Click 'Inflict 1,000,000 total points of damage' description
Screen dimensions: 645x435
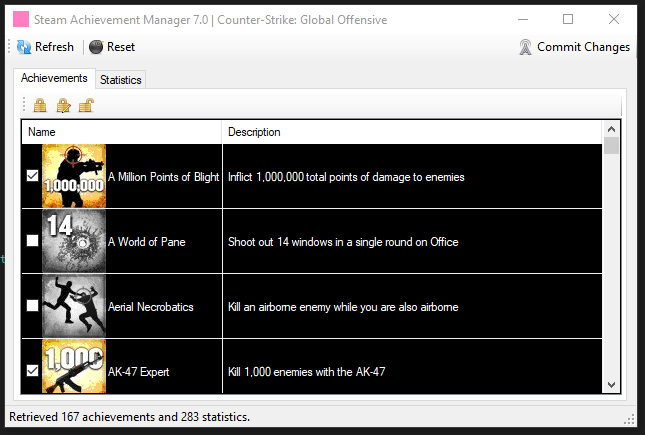346,177
